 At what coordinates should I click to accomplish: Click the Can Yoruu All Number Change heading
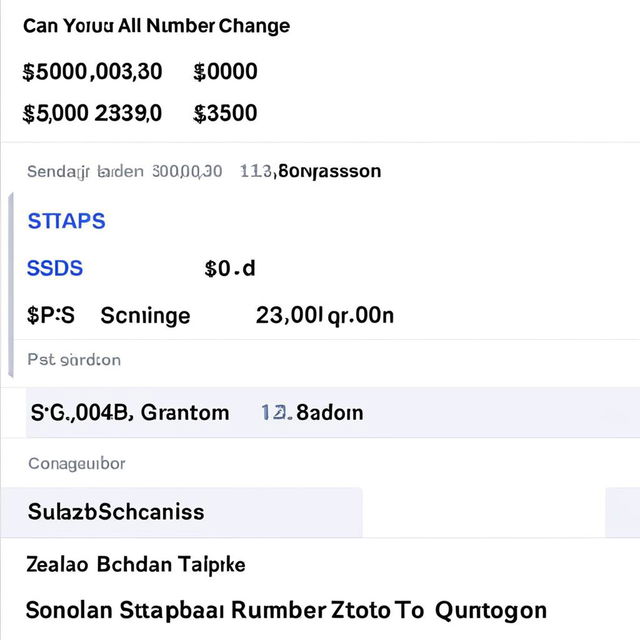coord(156,26)
